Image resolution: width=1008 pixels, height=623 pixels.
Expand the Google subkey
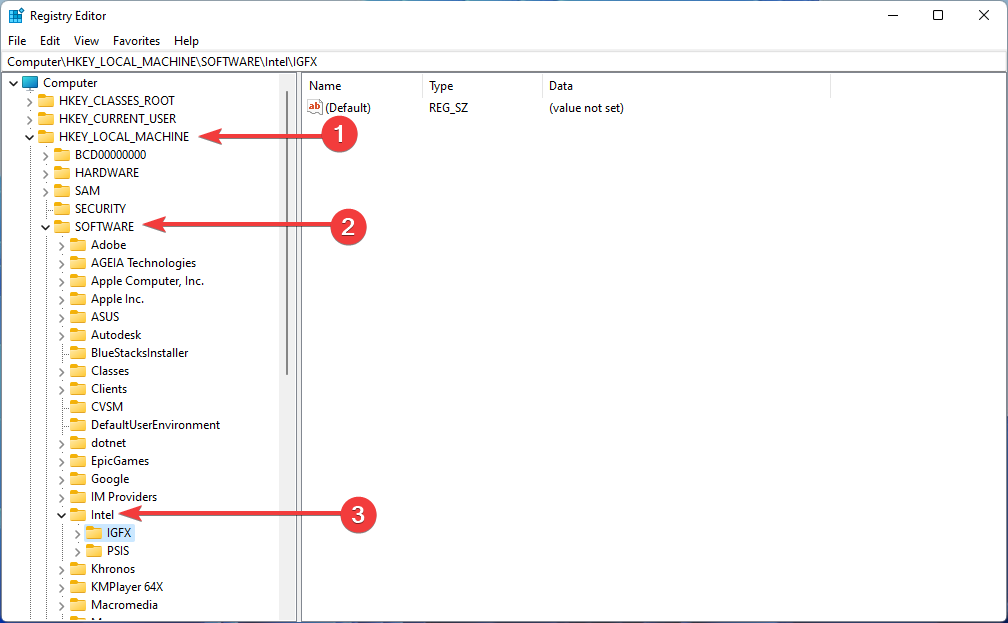coord(61,478)
